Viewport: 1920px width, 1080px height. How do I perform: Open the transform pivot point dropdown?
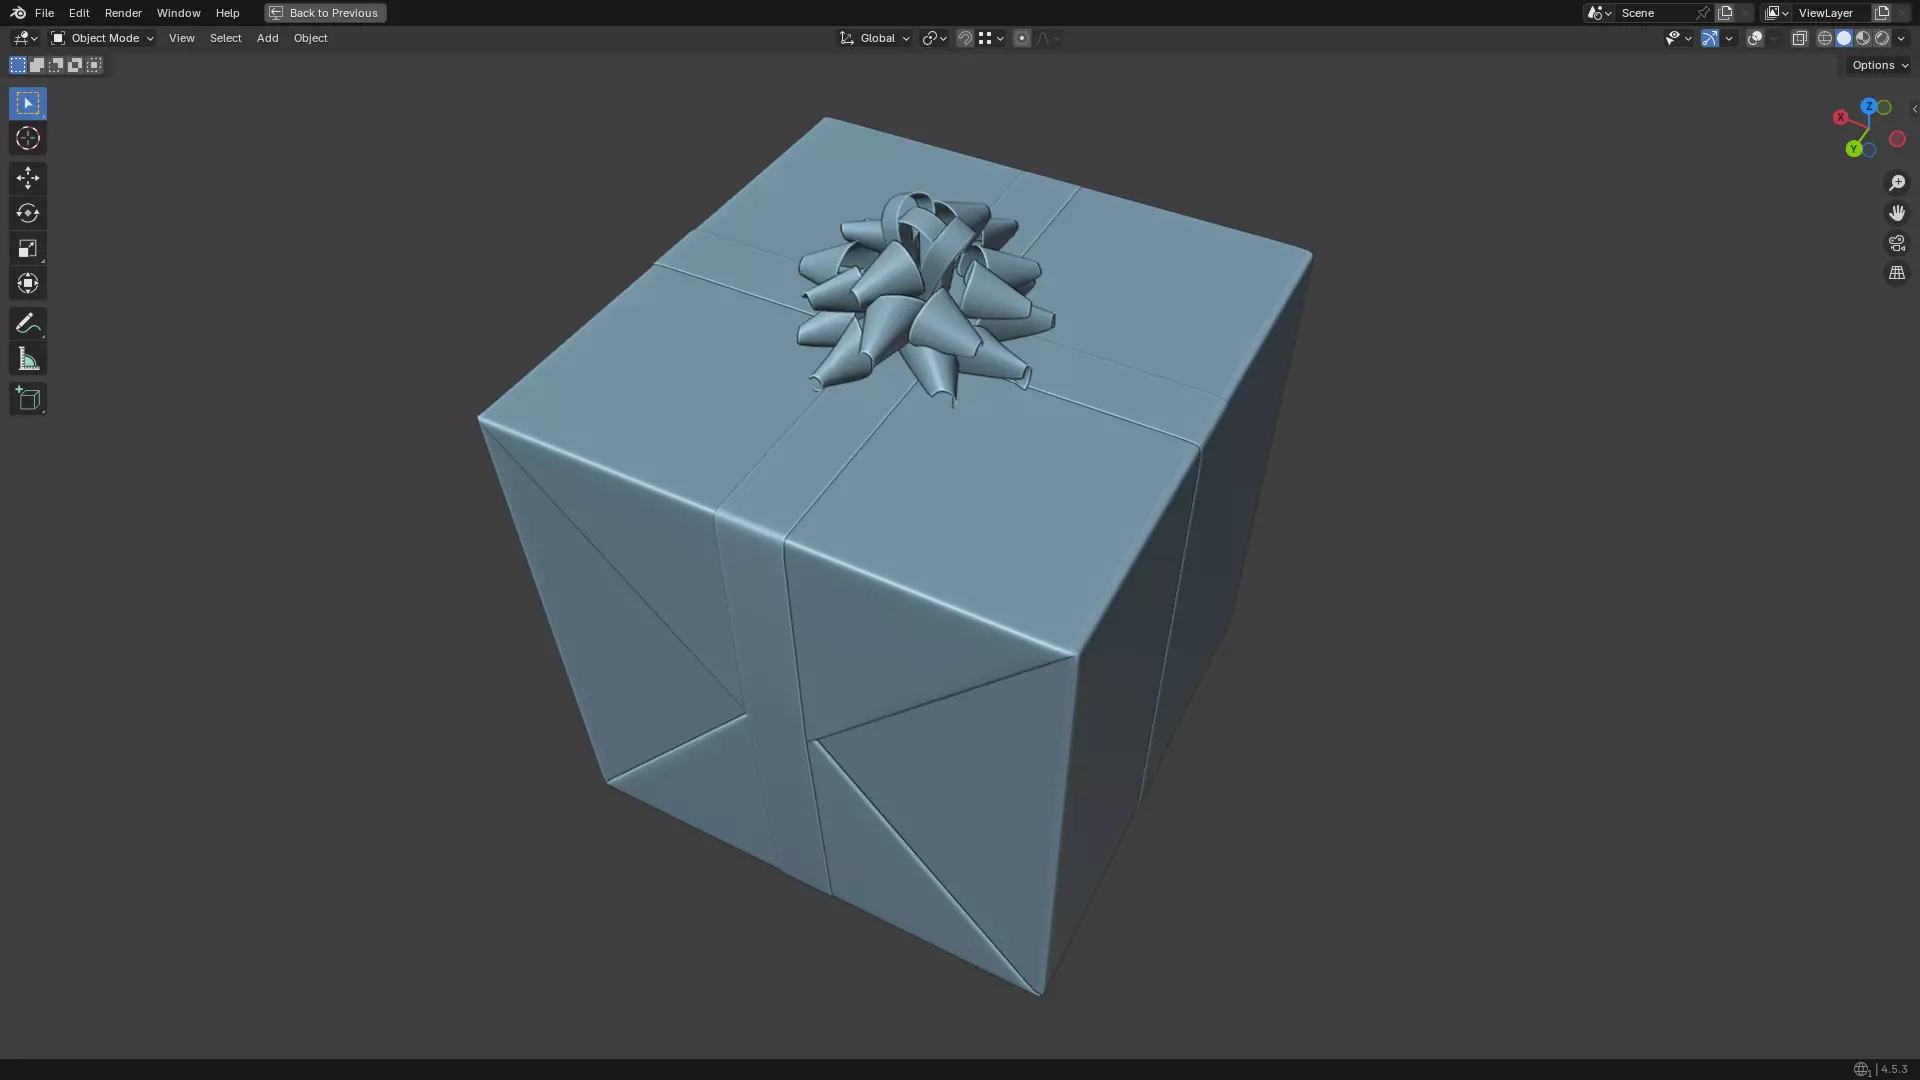[934, 38]
